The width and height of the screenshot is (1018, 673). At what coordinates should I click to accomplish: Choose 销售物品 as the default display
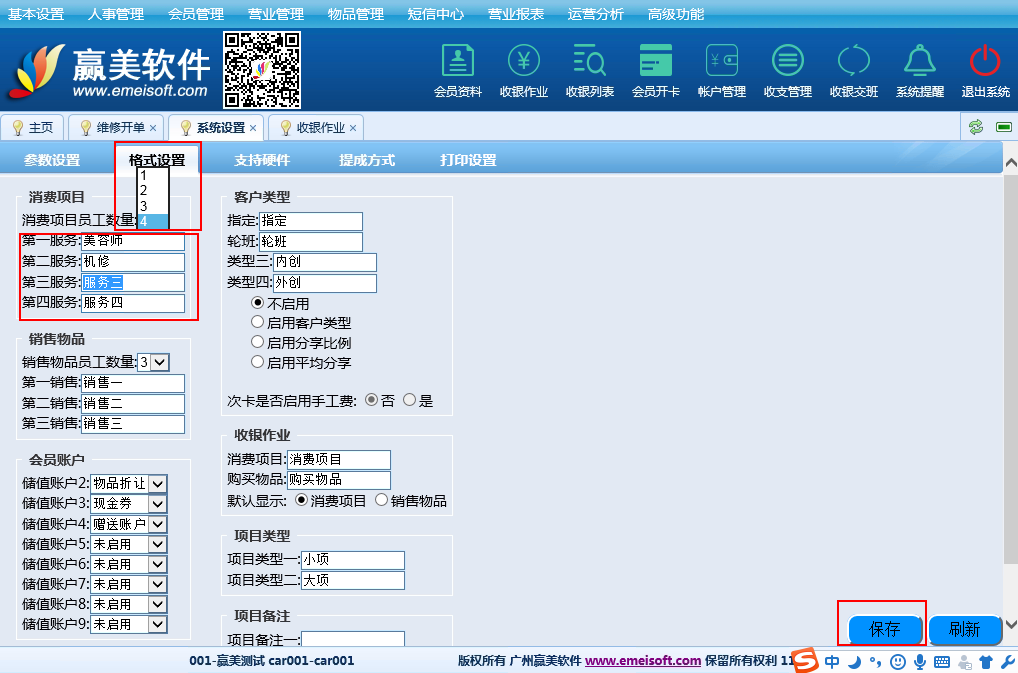pos(381,500)
